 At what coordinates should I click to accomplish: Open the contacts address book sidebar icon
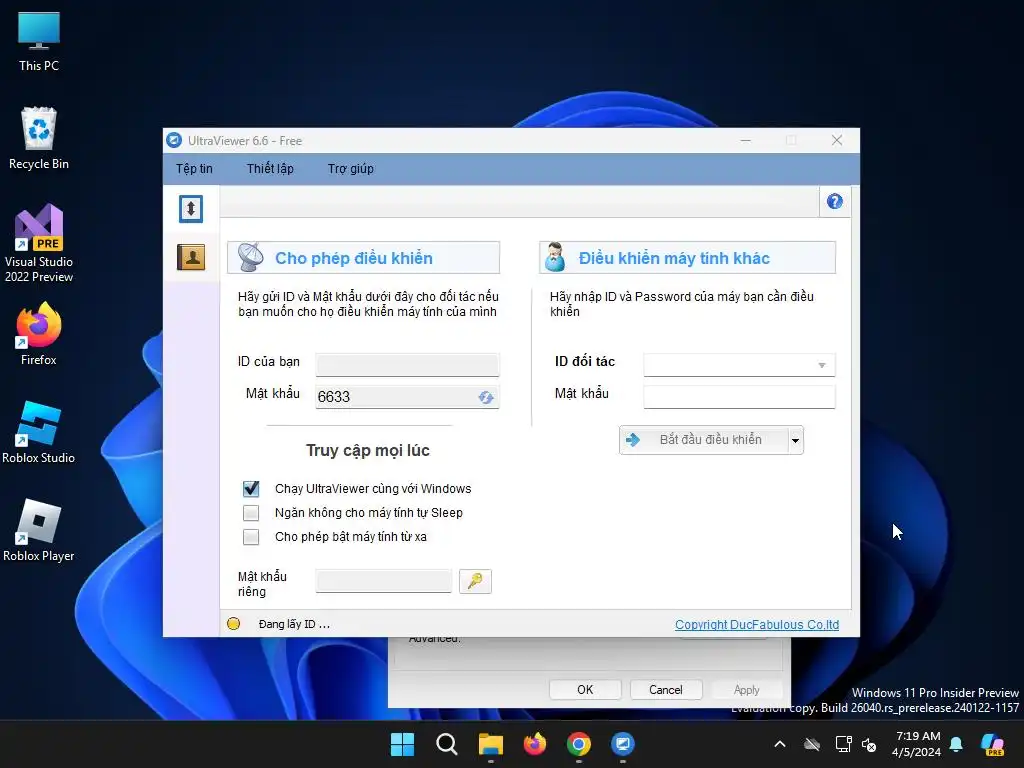tap(191, 257)
